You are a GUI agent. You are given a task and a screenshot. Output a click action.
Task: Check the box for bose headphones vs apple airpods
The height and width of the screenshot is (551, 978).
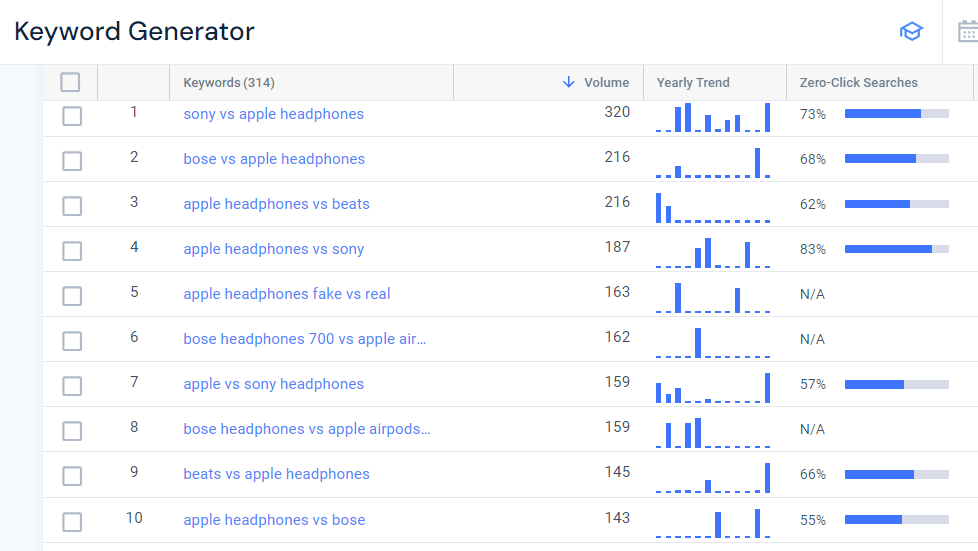(x=72, y=431)
